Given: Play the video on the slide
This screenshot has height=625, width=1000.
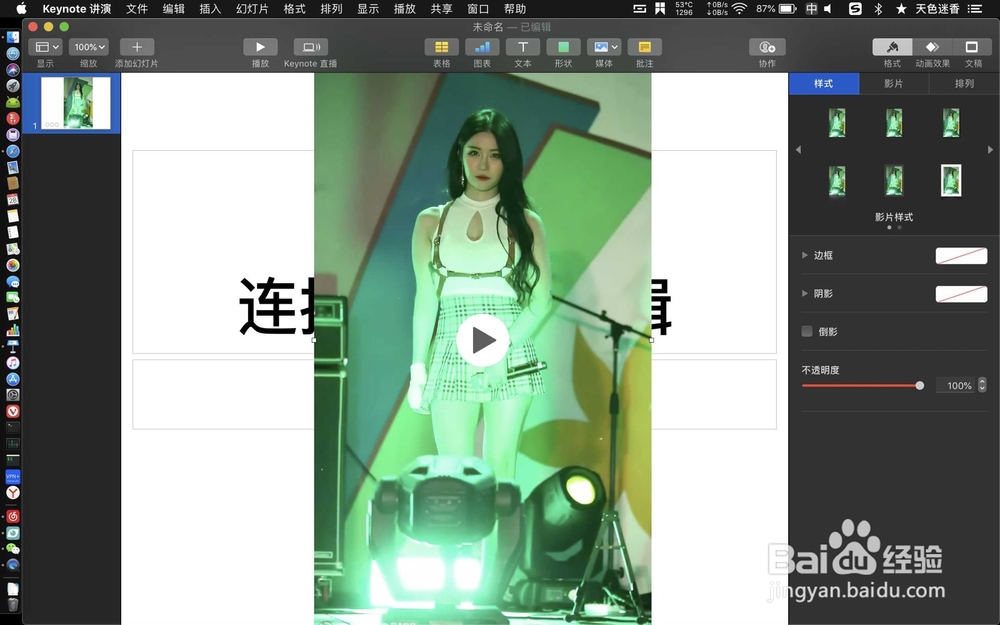Looking at the screenshot, I should tap(483, 341).
